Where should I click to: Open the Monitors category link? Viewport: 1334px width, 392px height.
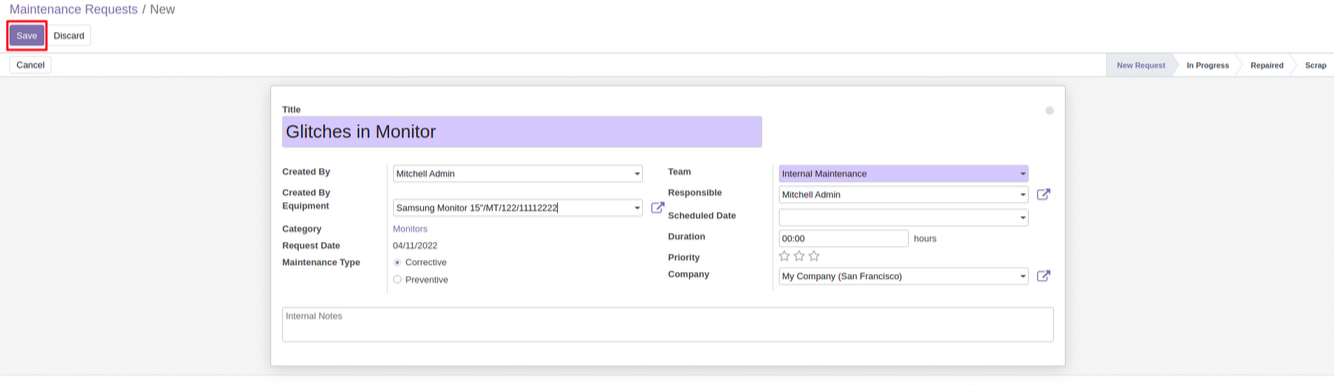[410, 229]
